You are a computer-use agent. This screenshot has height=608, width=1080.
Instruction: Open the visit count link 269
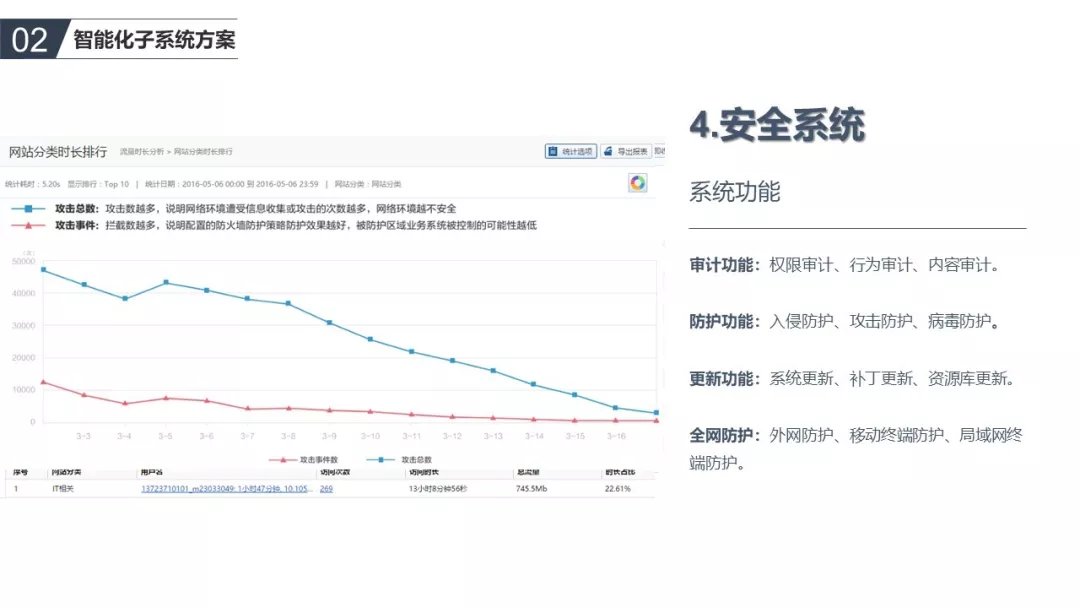pyautogui.click(x=326, y=489)
